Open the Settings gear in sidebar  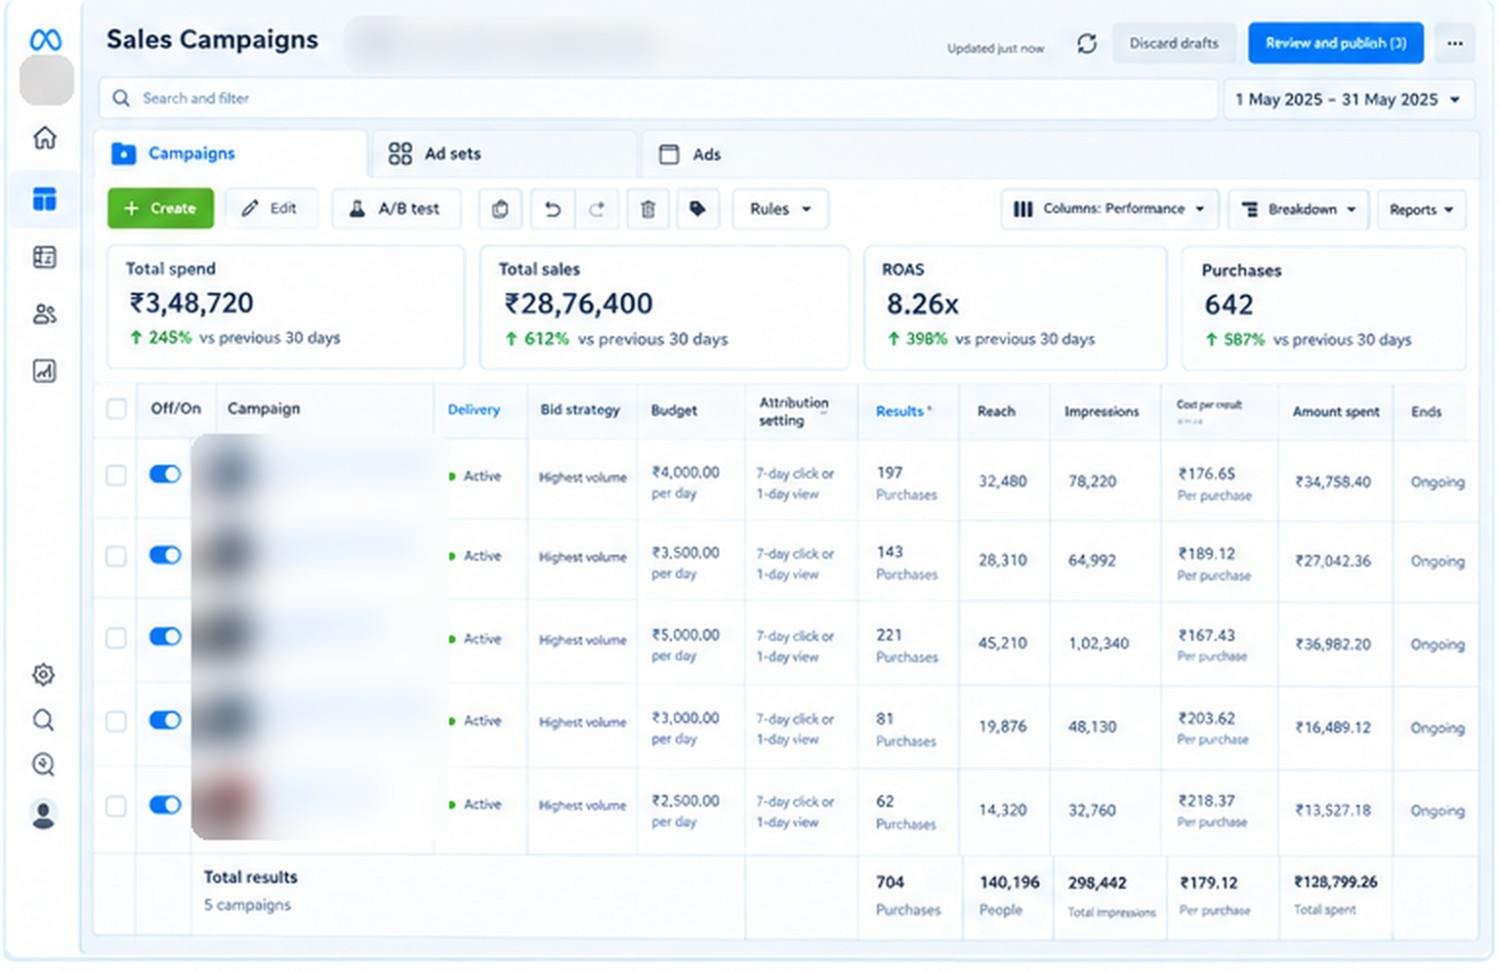click(x=43, y=674)
